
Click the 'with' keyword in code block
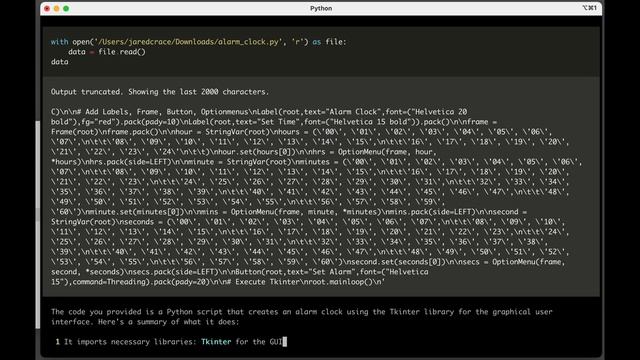coord(60,42)
